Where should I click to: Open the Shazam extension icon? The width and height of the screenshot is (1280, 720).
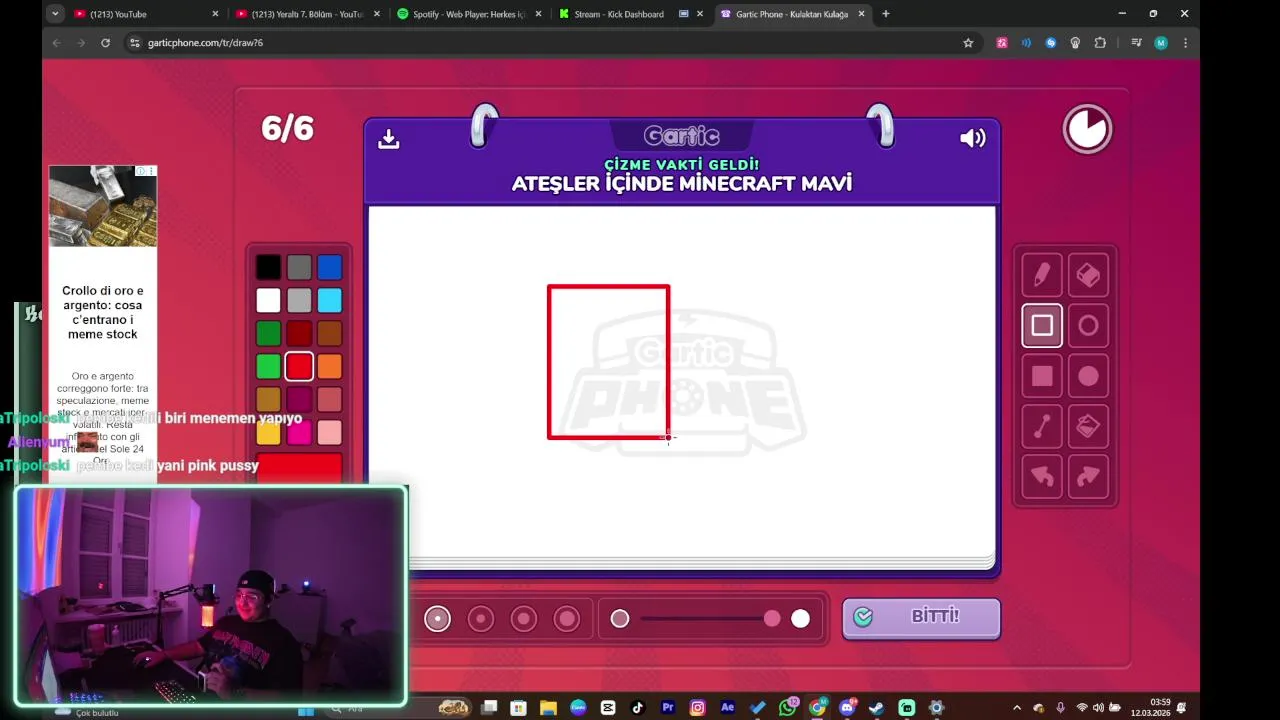tap(1050, 43)
